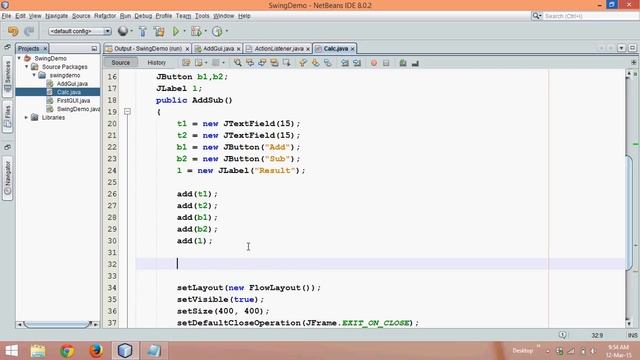This screenshot has width=640, height=360.
Task: Click the Build Project hammer icon
Action: tap(142, 31)
